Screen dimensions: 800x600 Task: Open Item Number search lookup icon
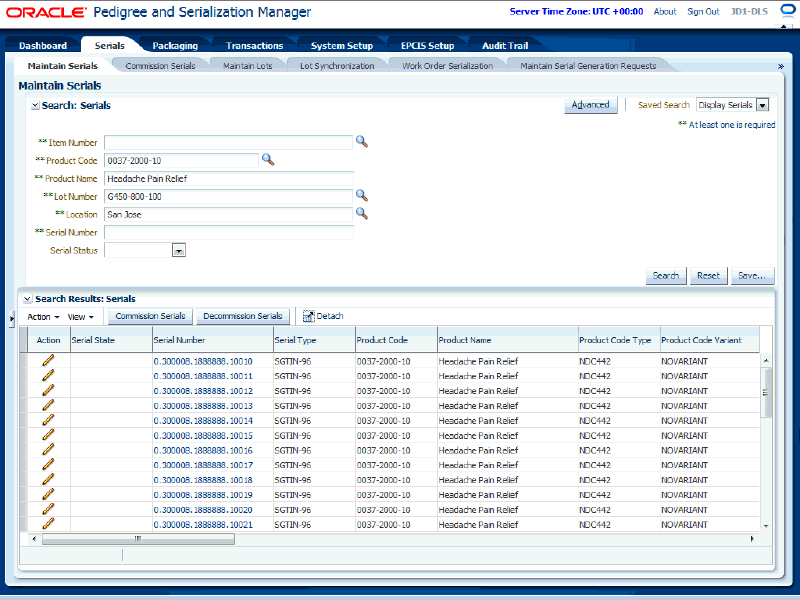pyautogui.click(x=362, y=142)
